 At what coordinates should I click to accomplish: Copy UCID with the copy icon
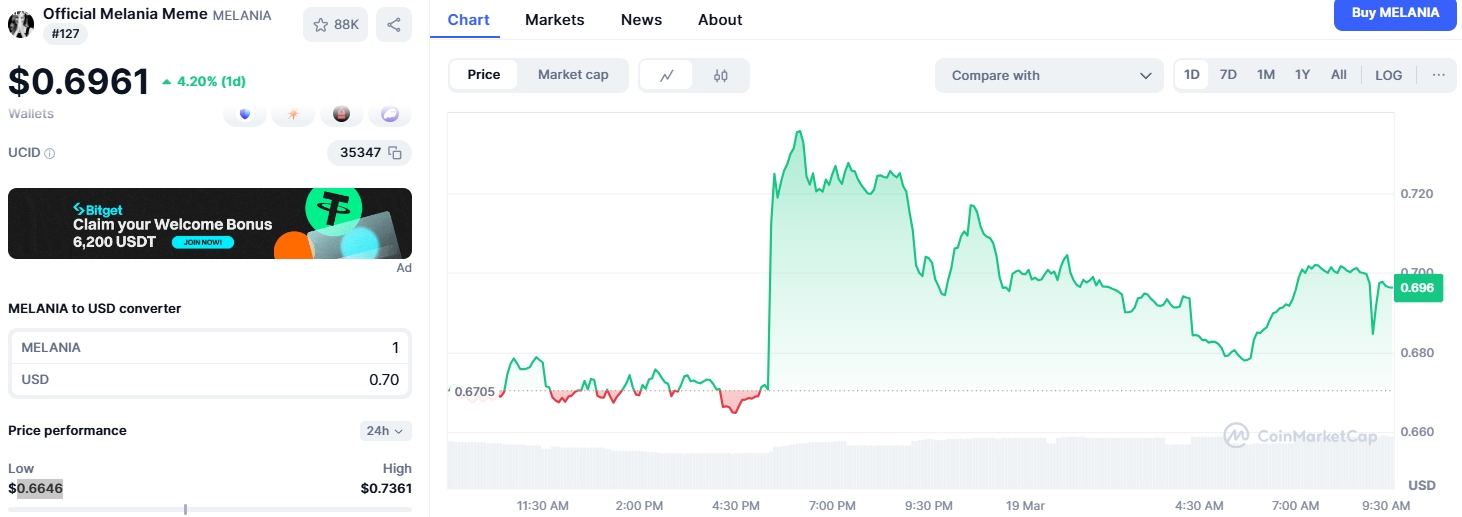[395, 153]
